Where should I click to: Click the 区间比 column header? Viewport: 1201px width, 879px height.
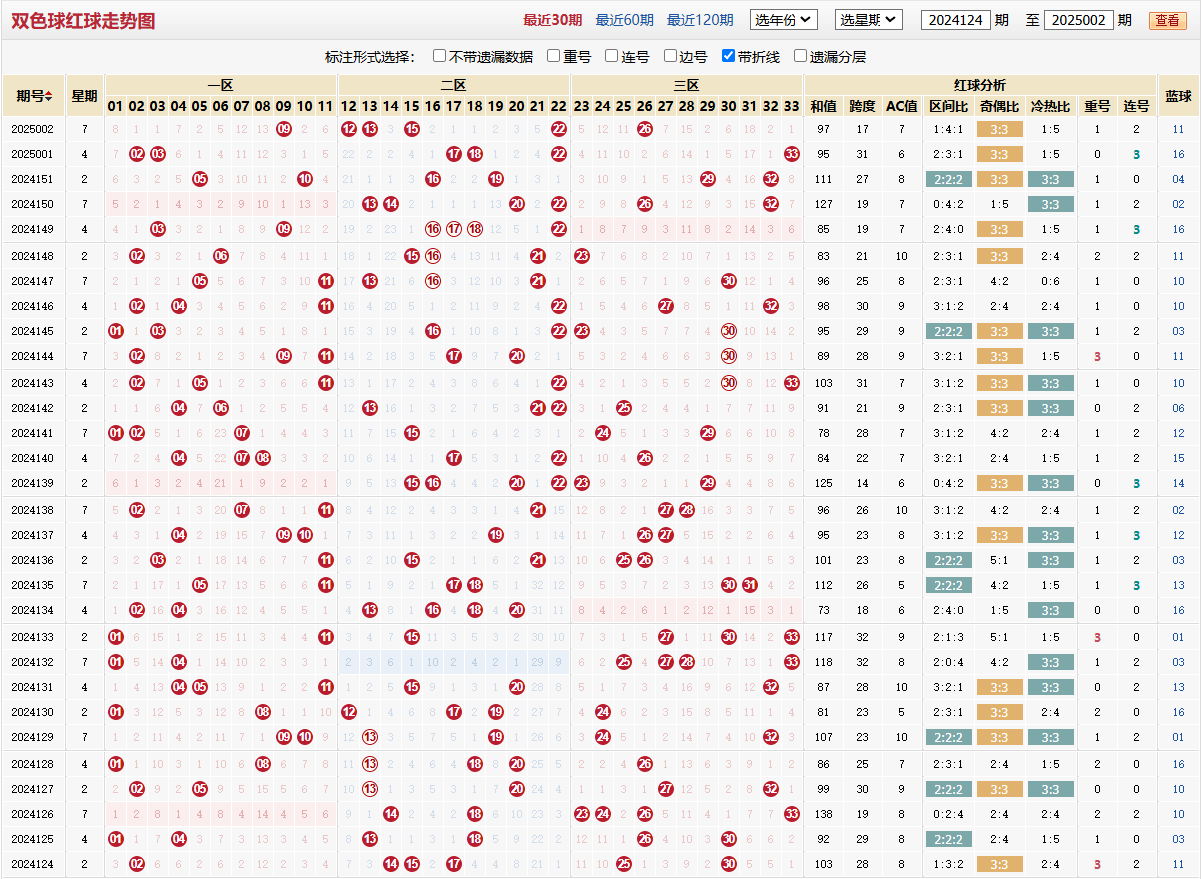click(948, 106)
